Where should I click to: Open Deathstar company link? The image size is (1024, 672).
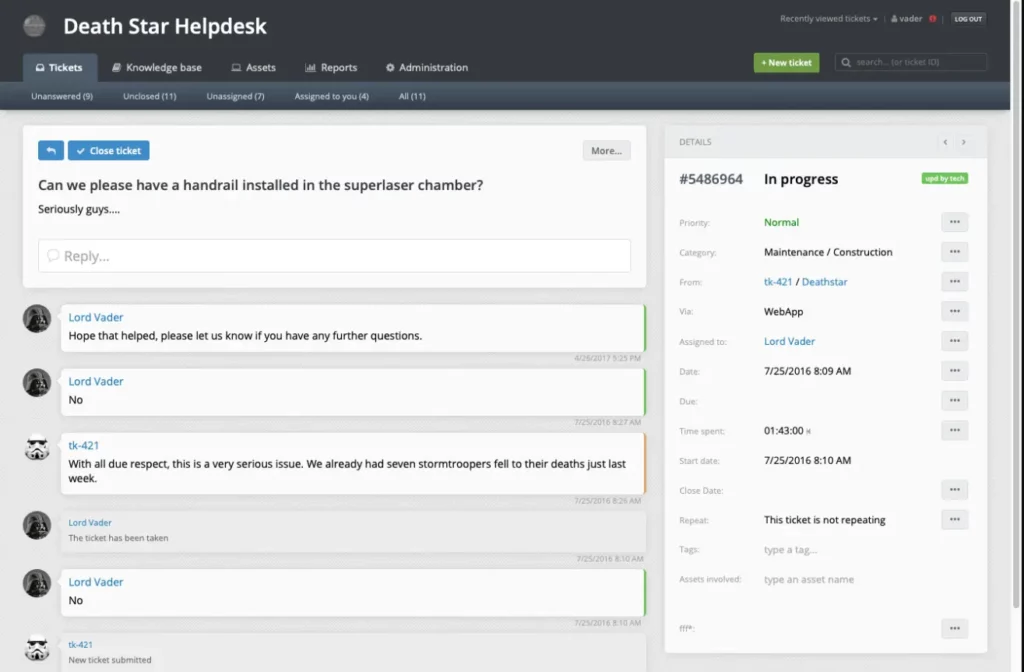pyautogui.click(x=824, y=281)
